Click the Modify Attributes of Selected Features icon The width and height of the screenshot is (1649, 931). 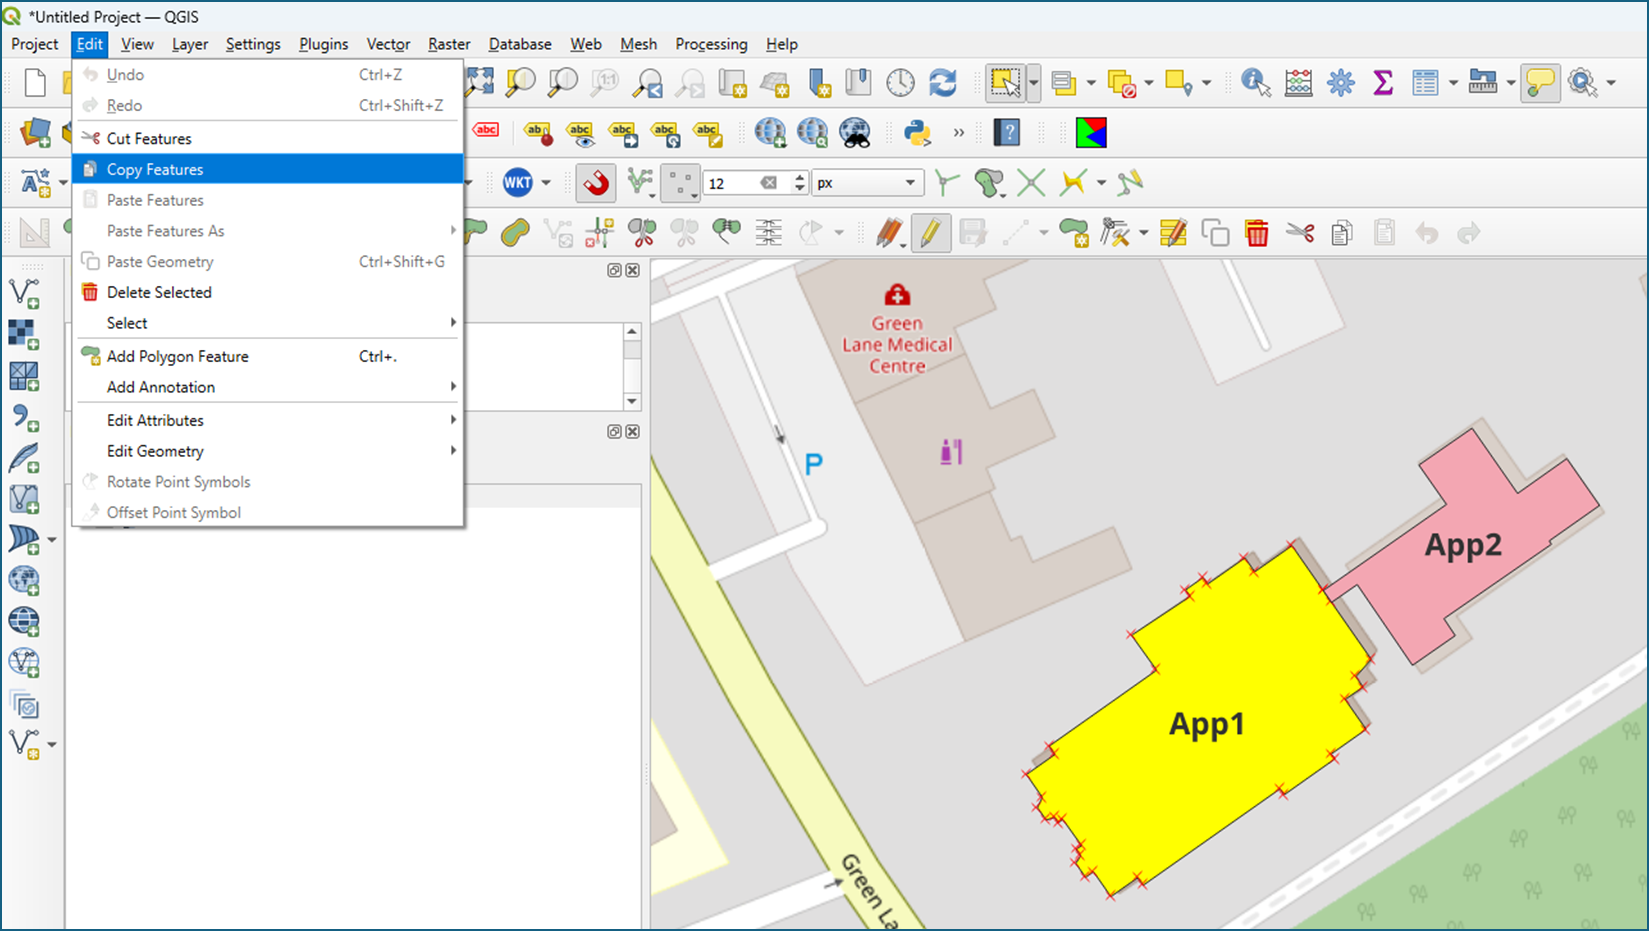coord(1172,233)
